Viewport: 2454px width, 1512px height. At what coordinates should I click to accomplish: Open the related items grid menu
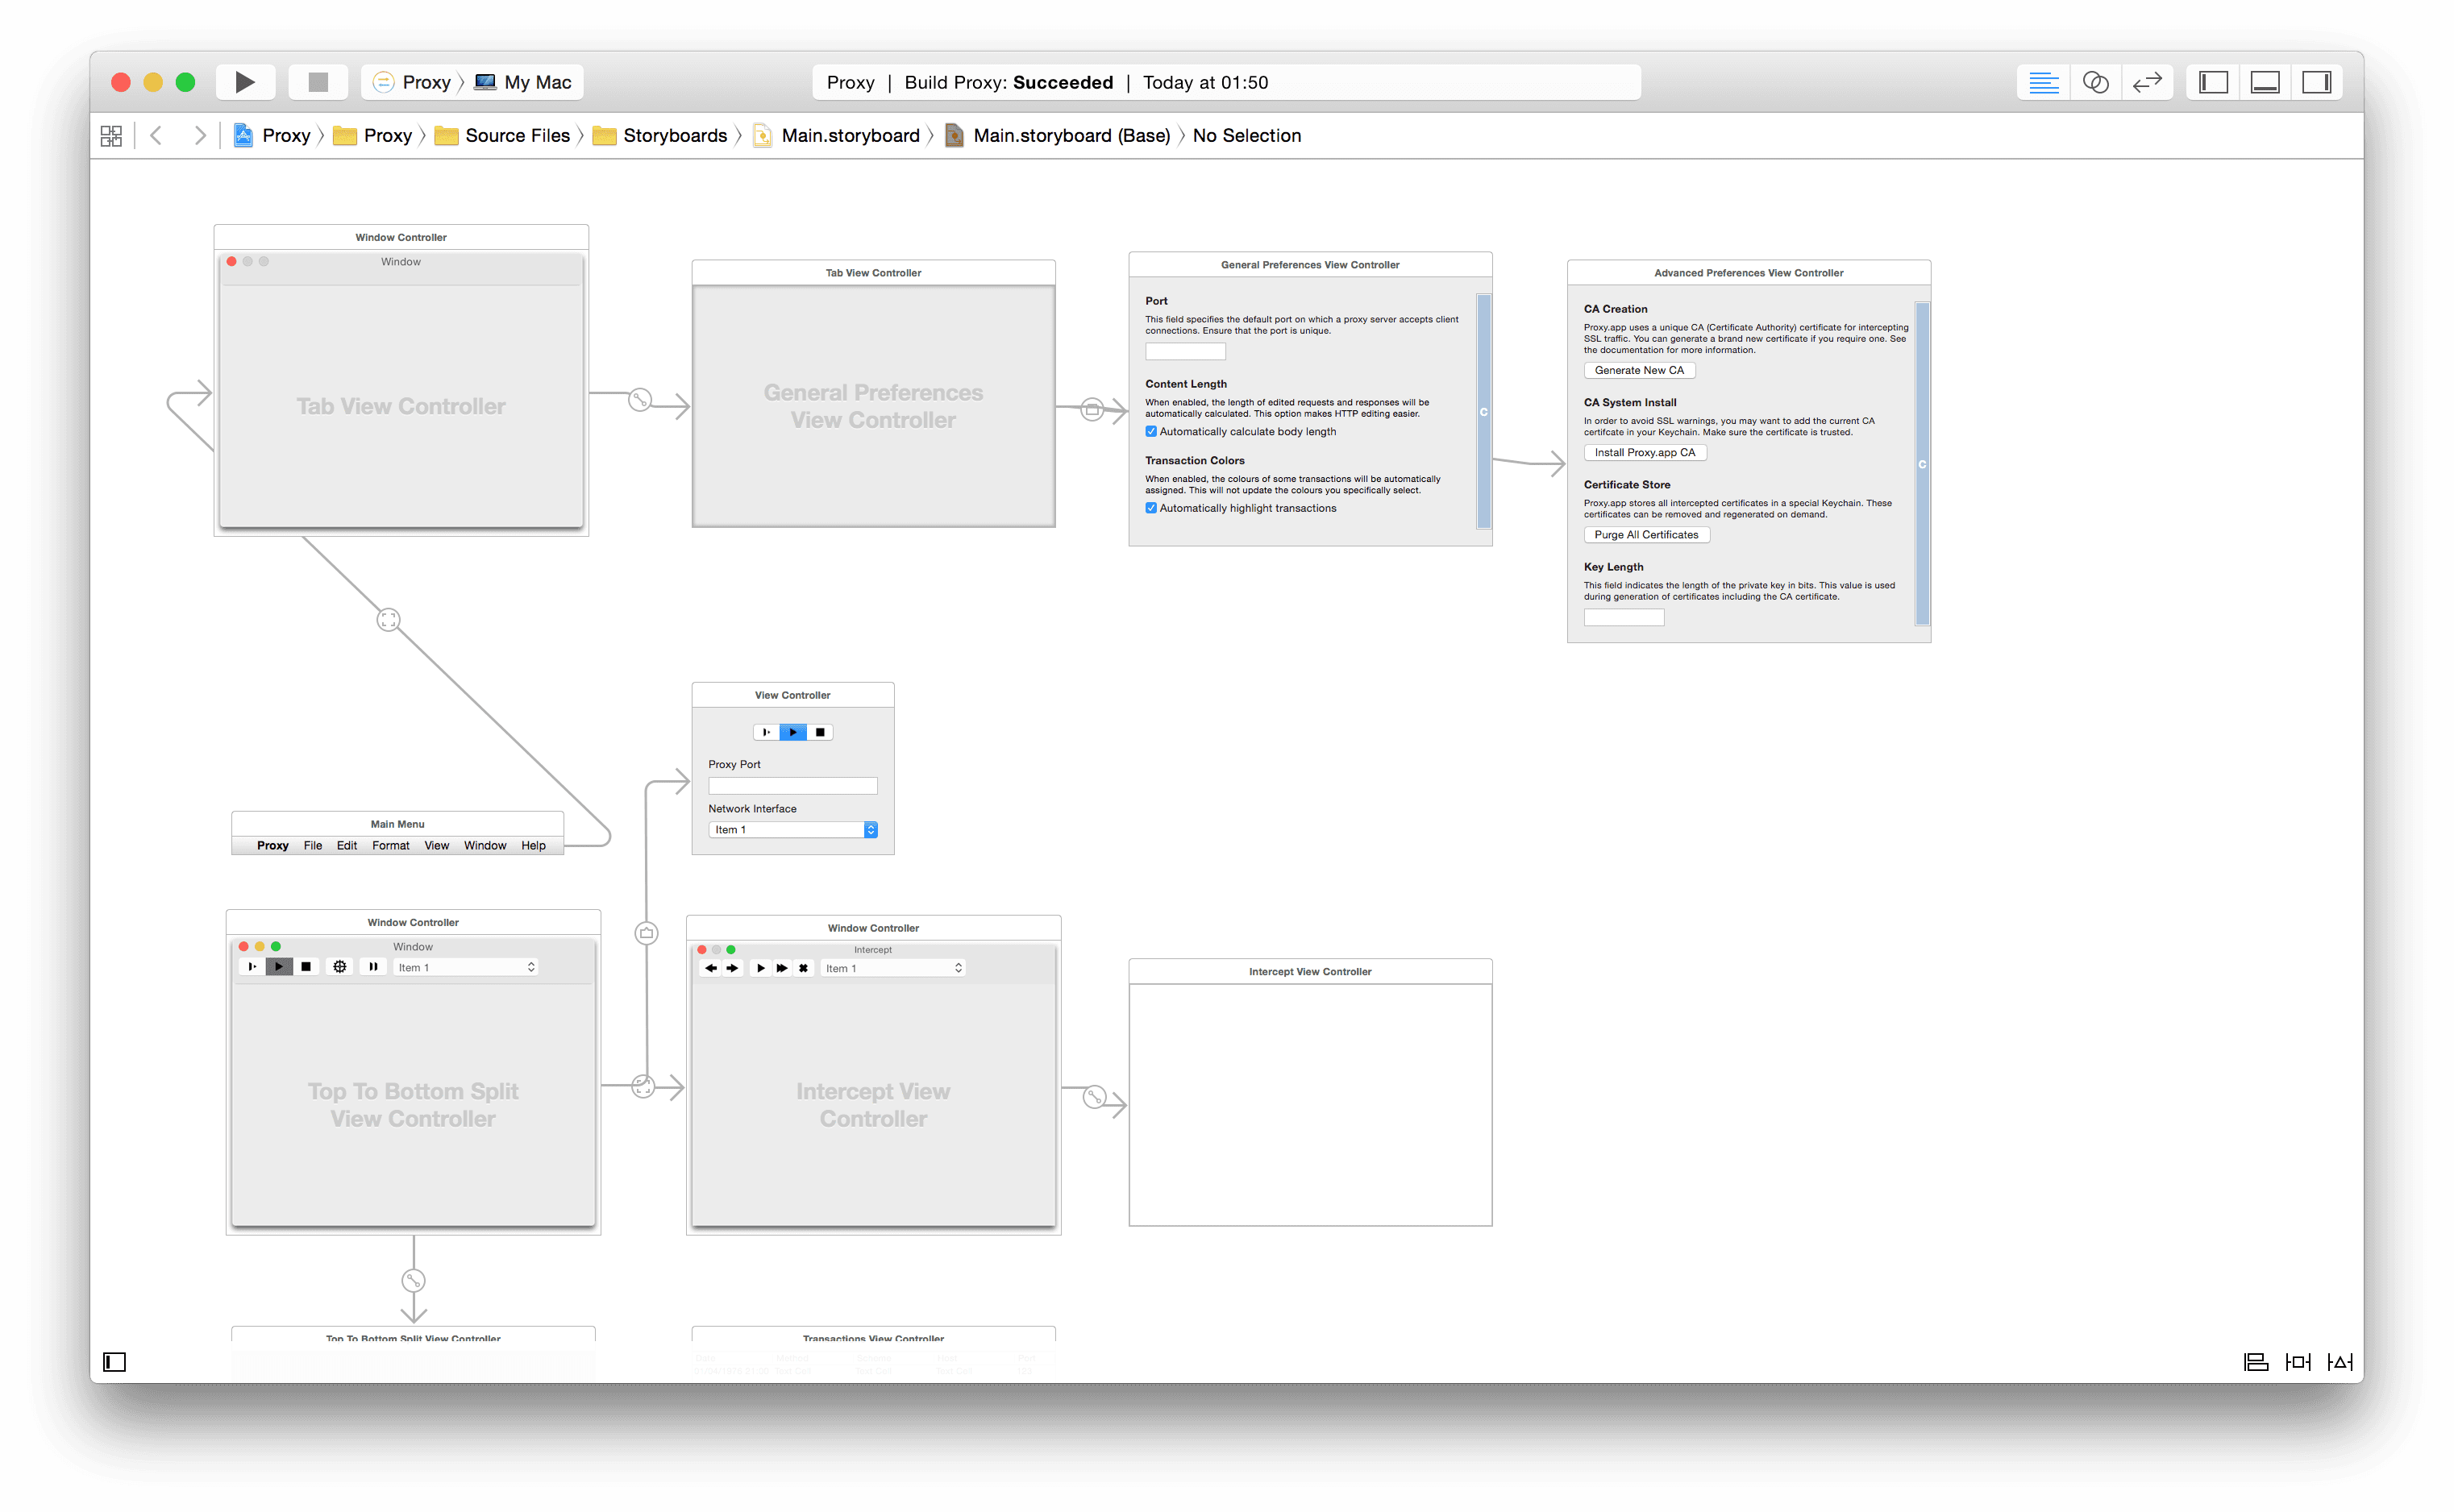point(111,136)
